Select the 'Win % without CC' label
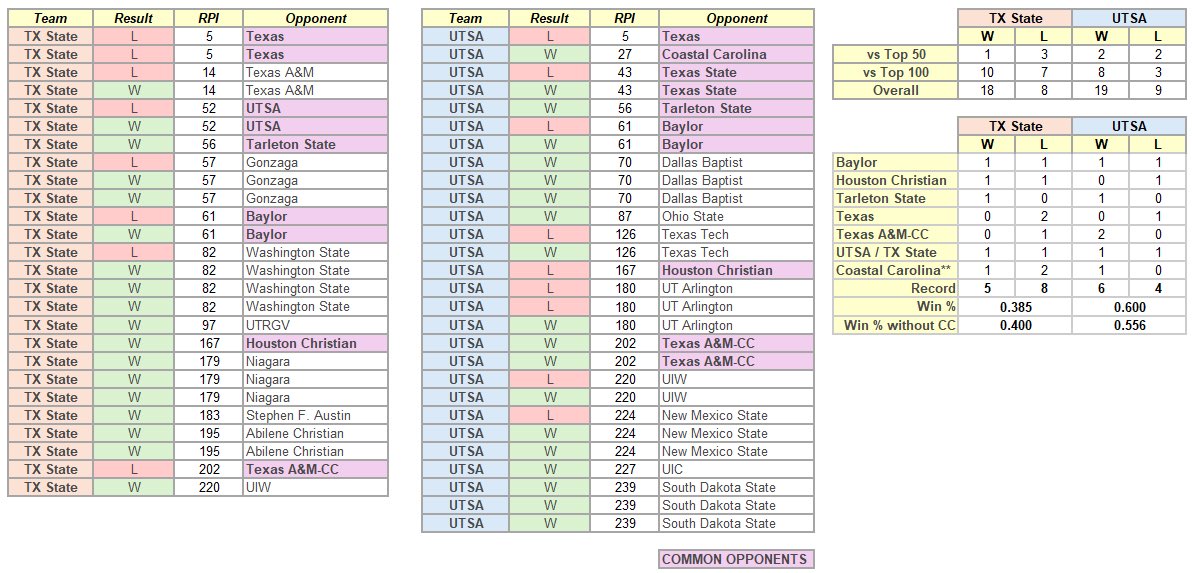 point(896,325)
